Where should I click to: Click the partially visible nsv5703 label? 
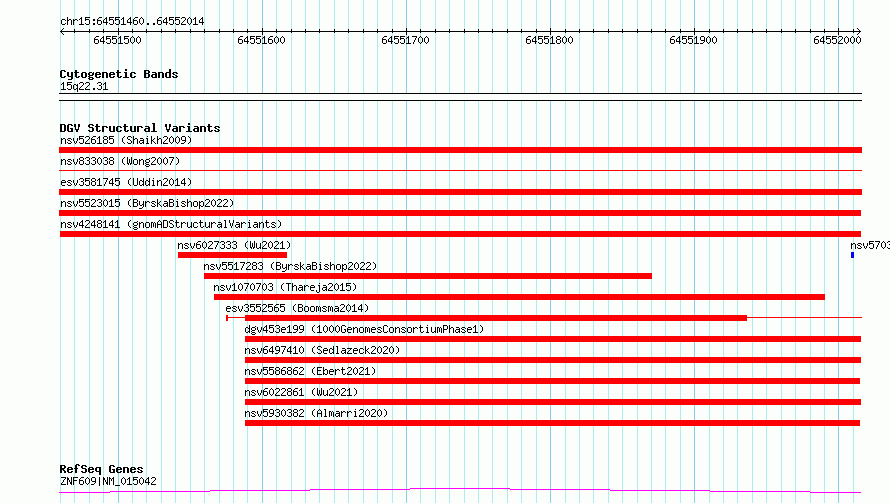870,245
